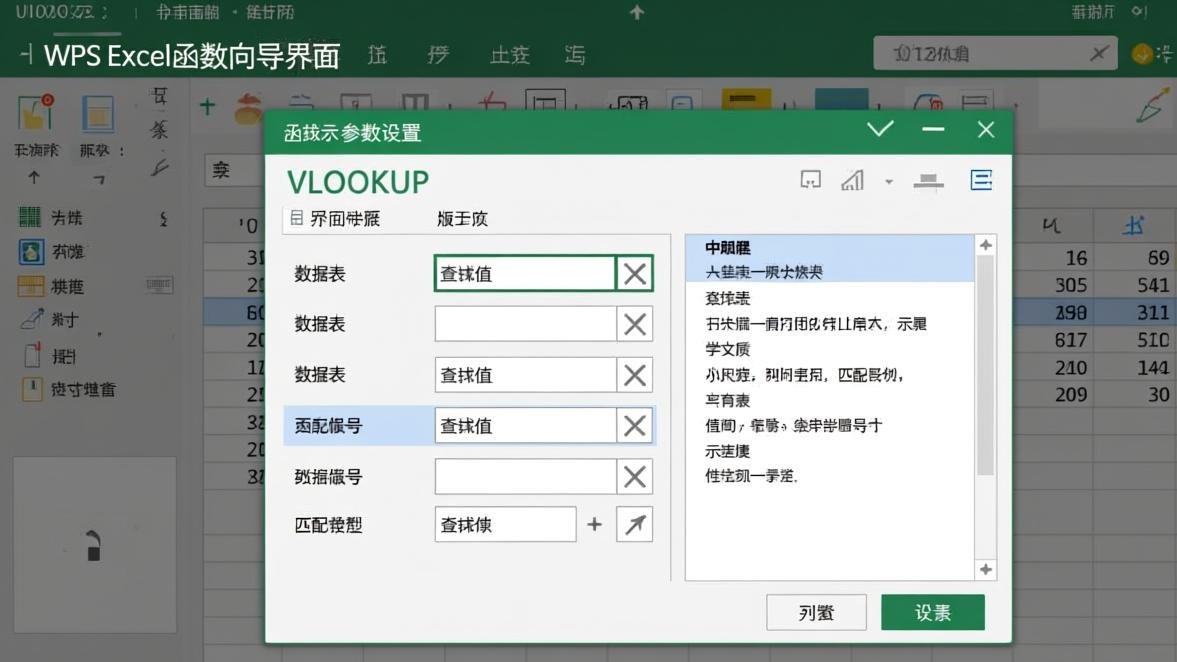Click the down arrow of description list scrollbar
Image resolution: width=1177 pixels, height=662 pixels.
[986, 570]
